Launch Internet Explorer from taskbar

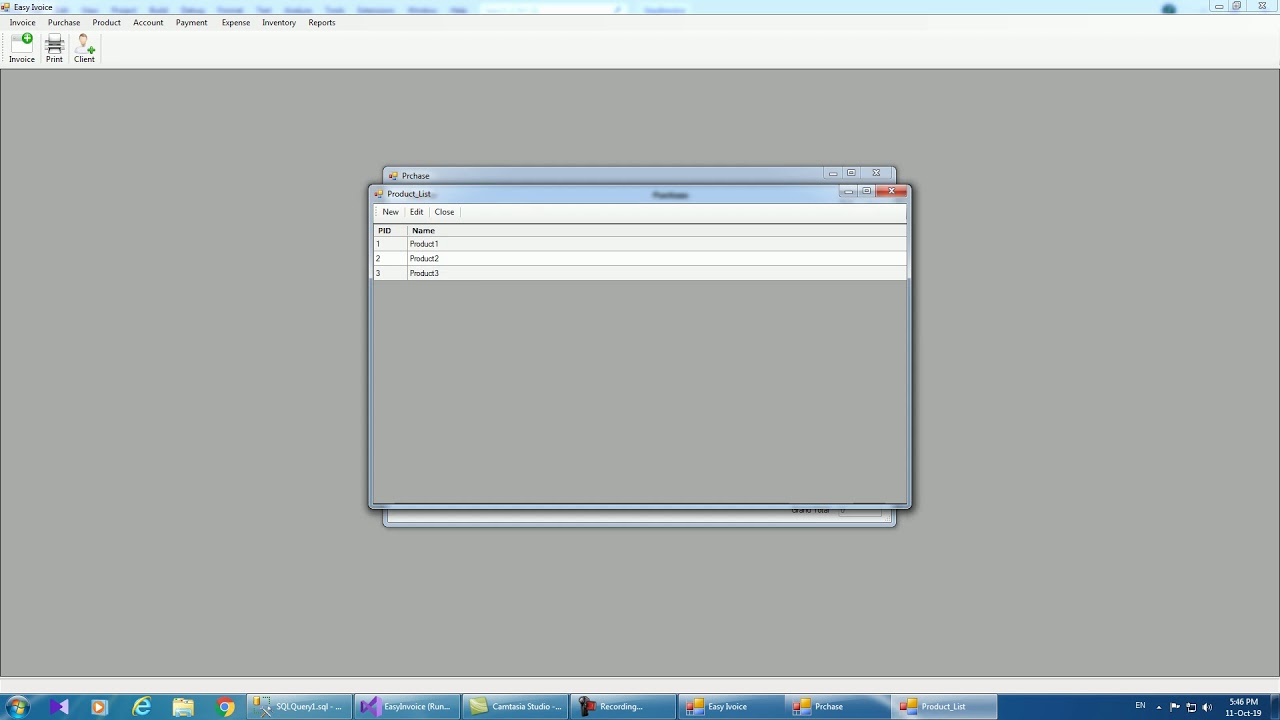[x=141, y=707]
